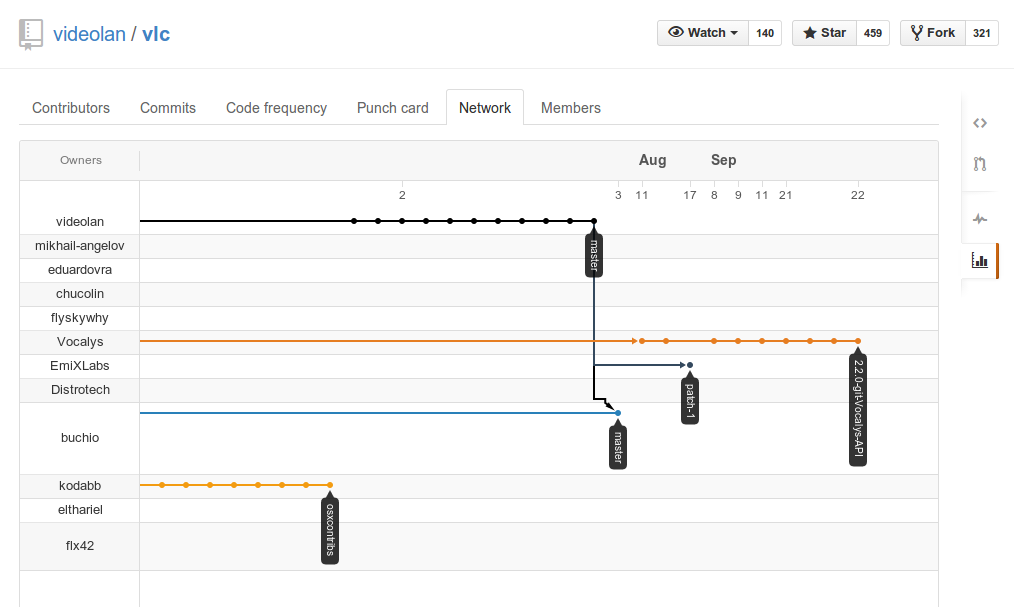The width and height of the screenshot is (1014, 607).
Task: Select owner EmiXLabs in list
Action: point(80,366)
